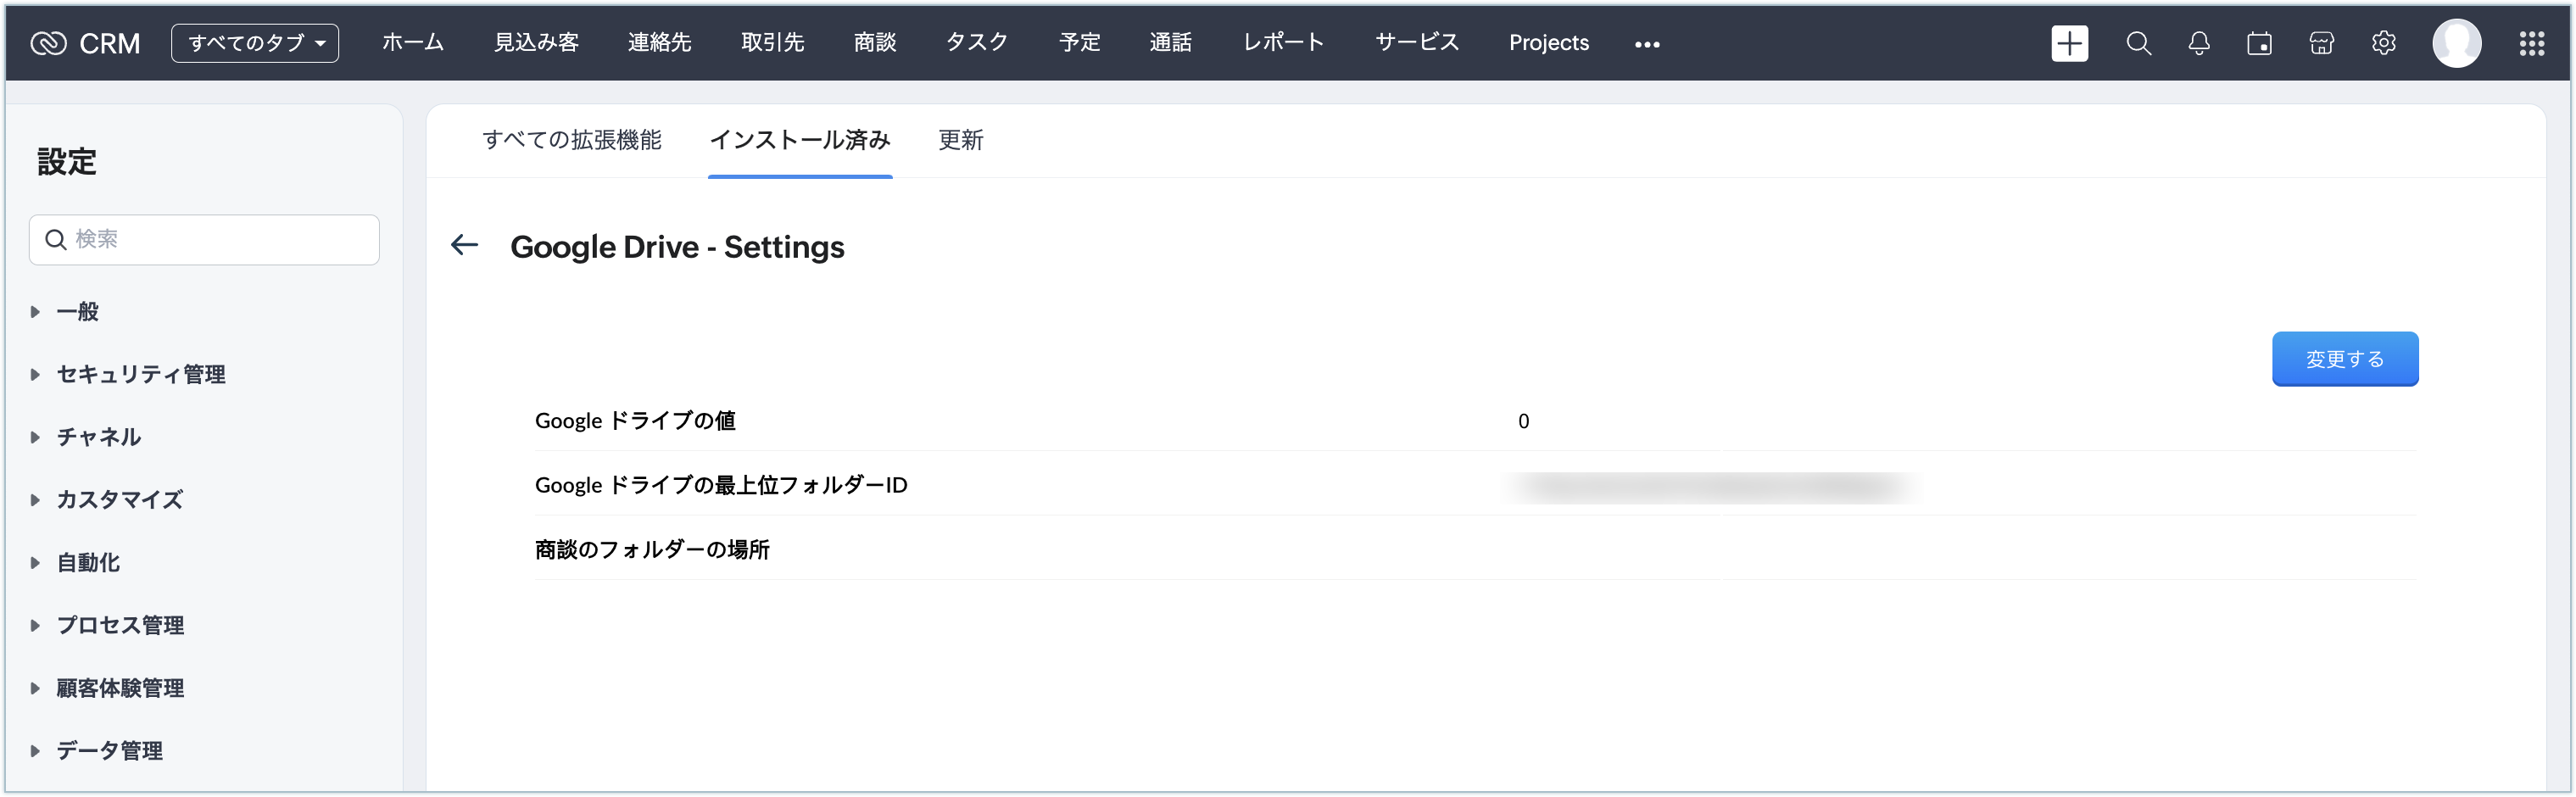The height and width of the screenshot is (797, 2576).
Task: Open the apps grid launcher icon
Action: point(2531,43)
